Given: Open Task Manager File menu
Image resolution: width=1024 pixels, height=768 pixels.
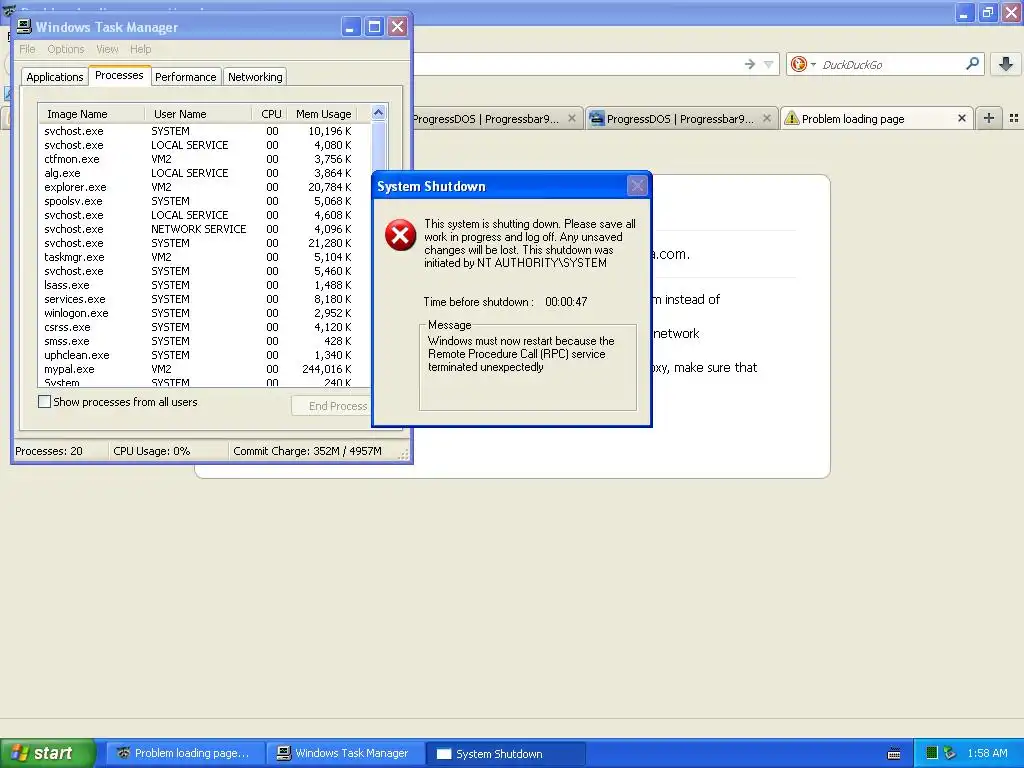Looking at the screenshot, I should [27, 49].
